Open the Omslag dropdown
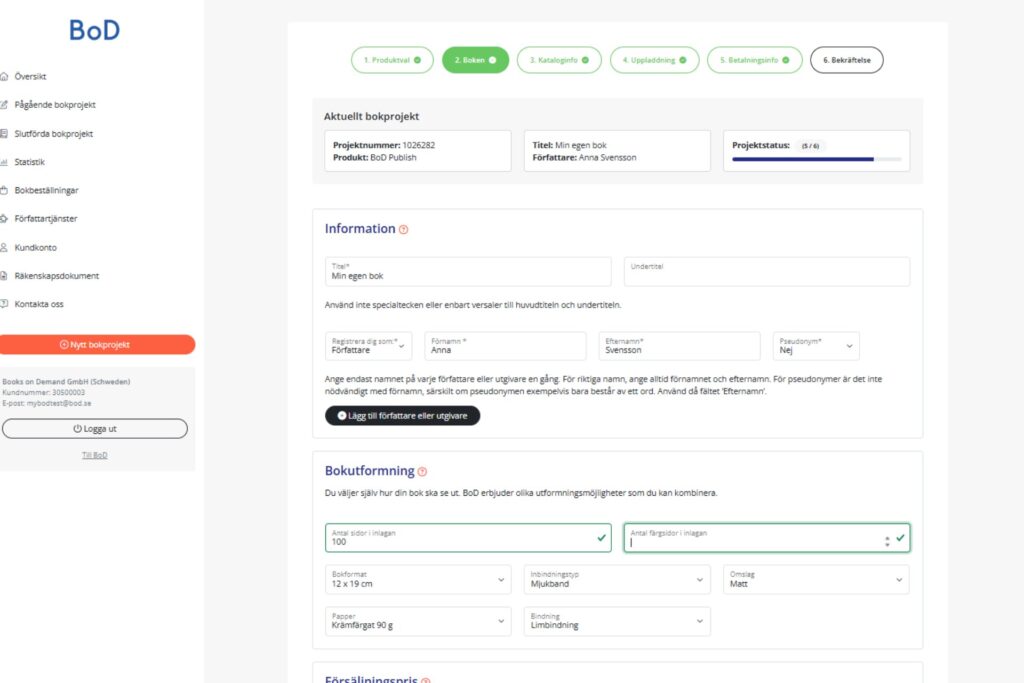The height and width of the screenshot is (683, 1024). click(816, 580)
